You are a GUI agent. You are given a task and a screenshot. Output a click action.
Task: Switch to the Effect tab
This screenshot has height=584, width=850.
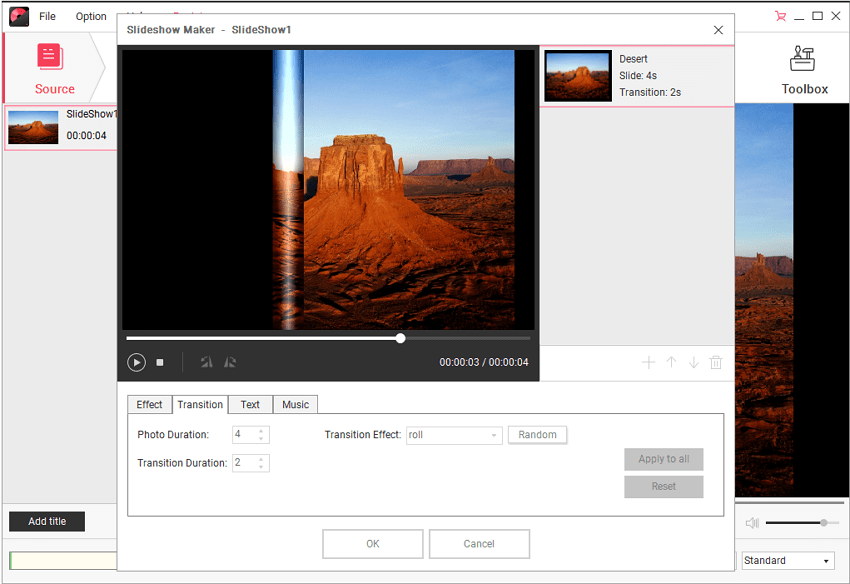tap(149, 404)
